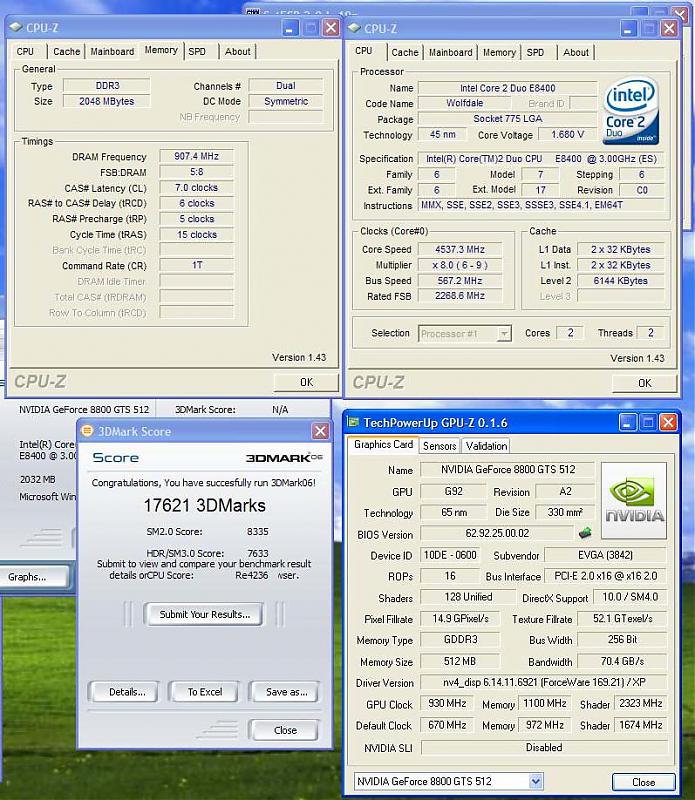
Task: Open About tab in right CPU-Z window
Action: [576, 53]
